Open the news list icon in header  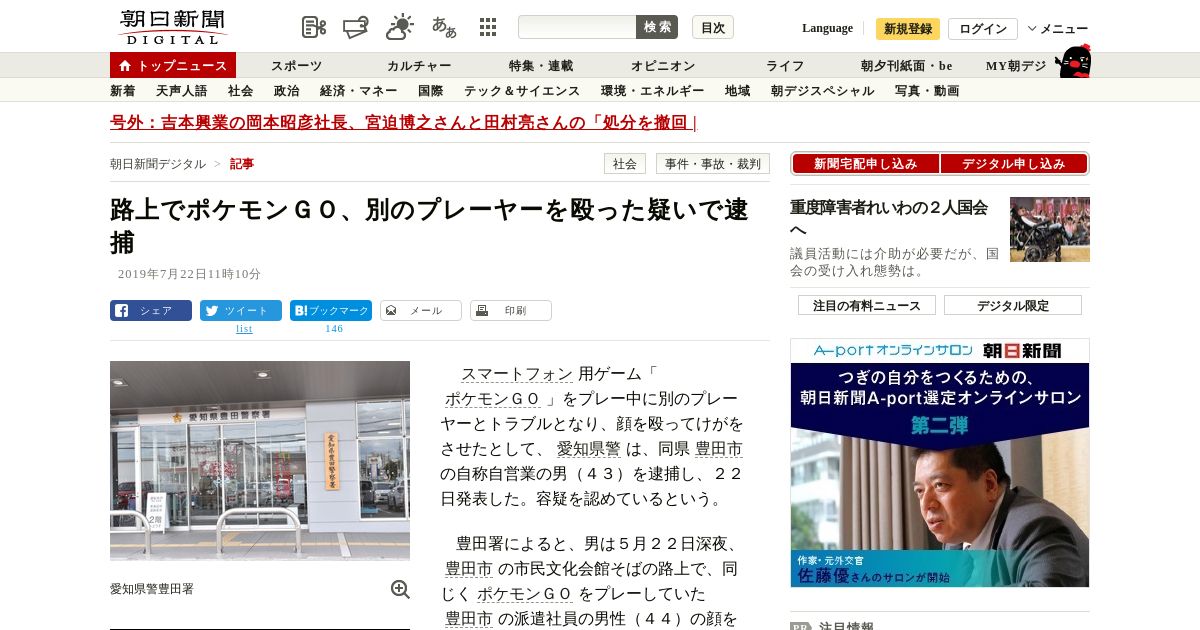coord(314,27)
